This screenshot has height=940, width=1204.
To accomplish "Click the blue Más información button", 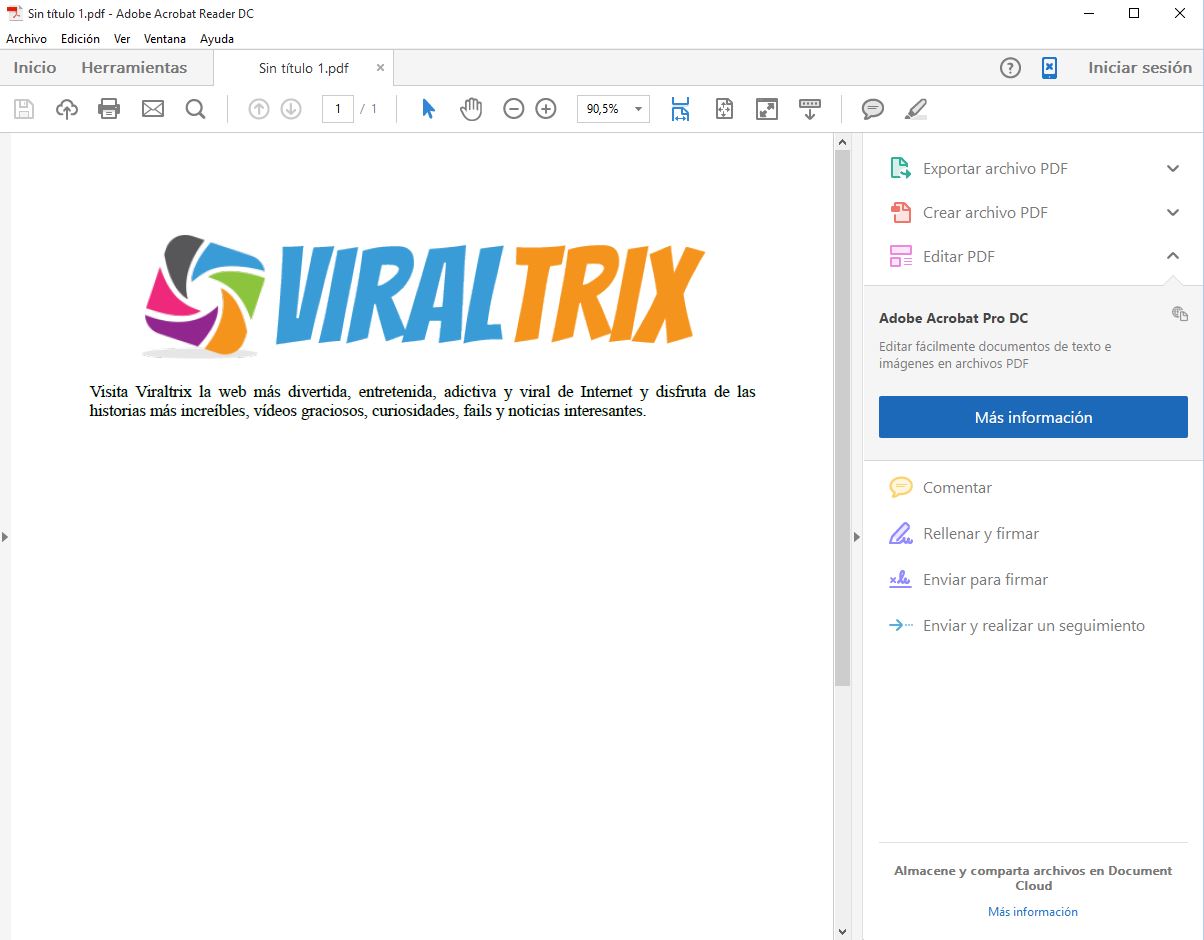I will (x=1033, y=417).
